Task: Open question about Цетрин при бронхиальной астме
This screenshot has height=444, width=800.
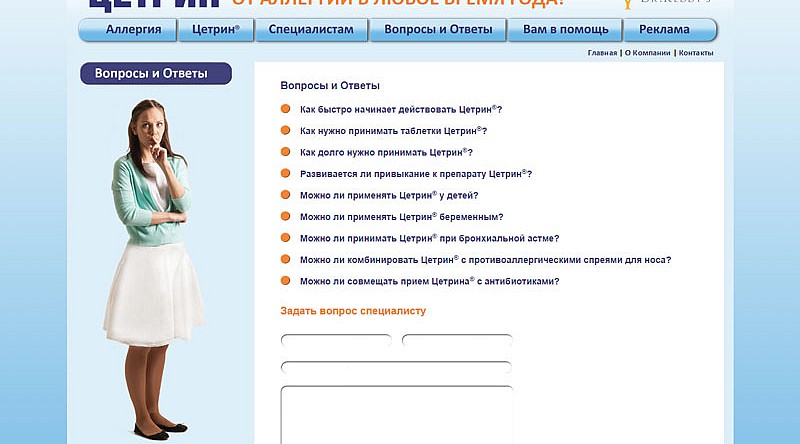Action: pyautogui.click(x=430, y=238)
